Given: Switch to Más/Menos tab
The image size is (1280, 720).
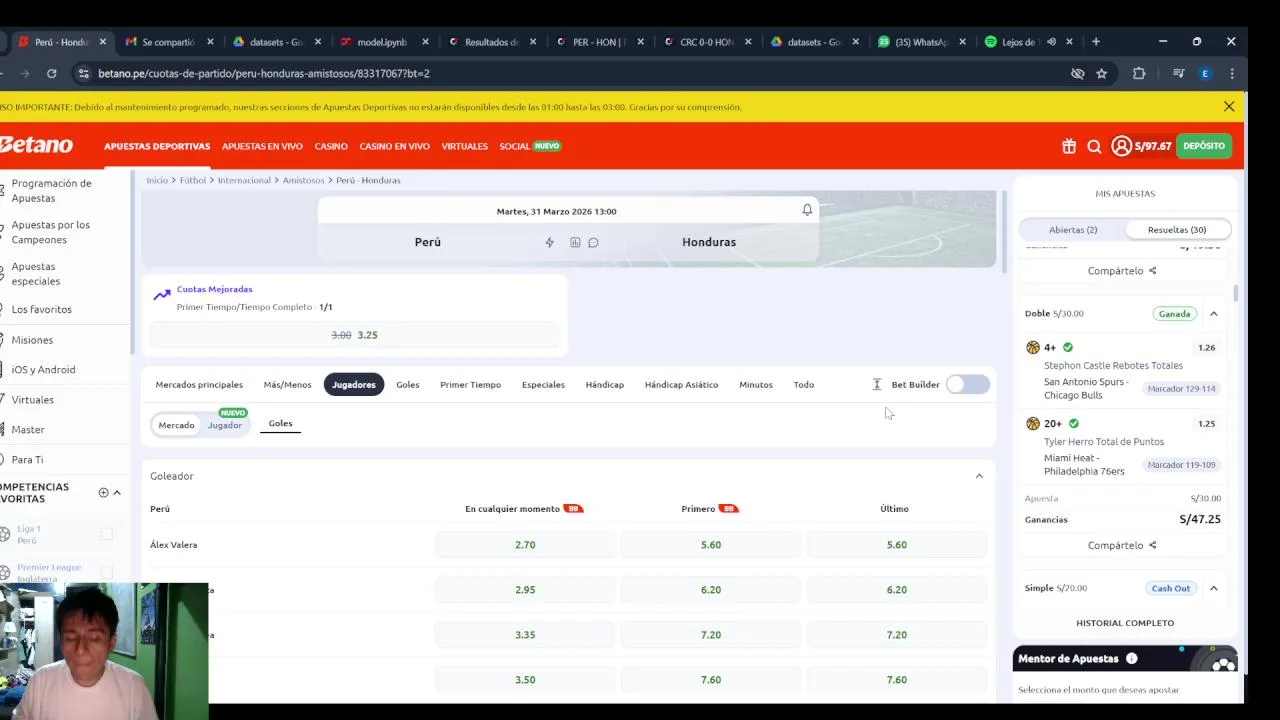Looking at the screenshot, I should [287, 384].
